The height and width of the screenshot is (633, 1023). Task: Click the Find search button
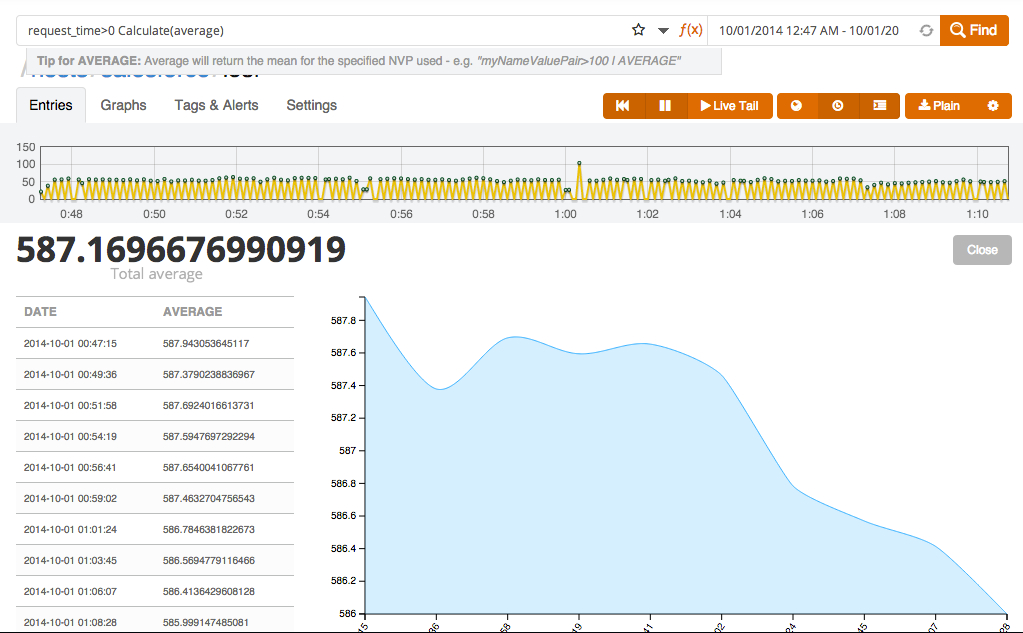click(974, 30)
